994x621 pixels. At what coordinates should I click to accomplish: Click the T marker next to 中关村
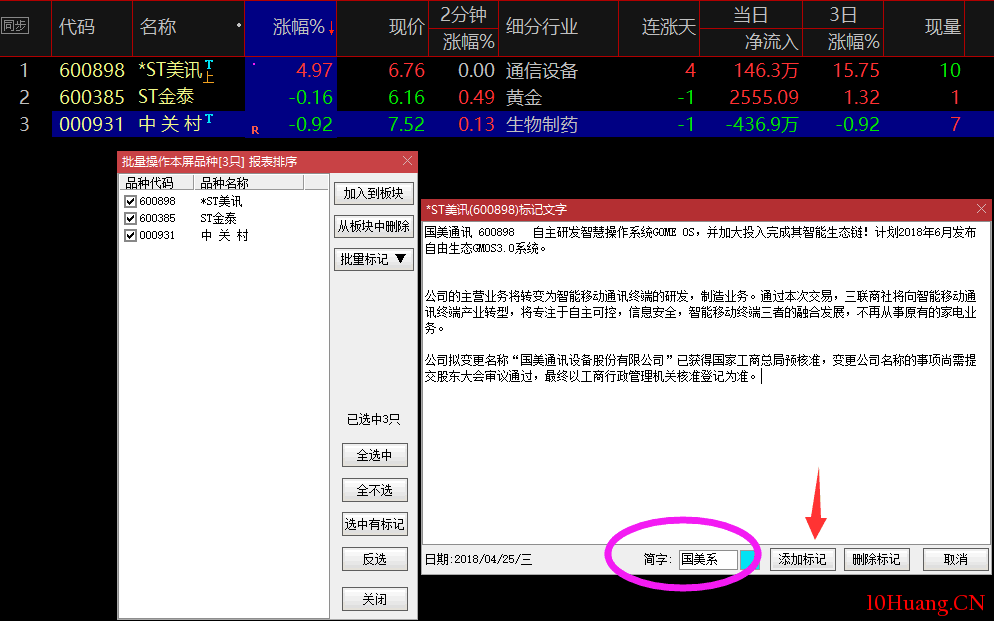tap(209, 118)
